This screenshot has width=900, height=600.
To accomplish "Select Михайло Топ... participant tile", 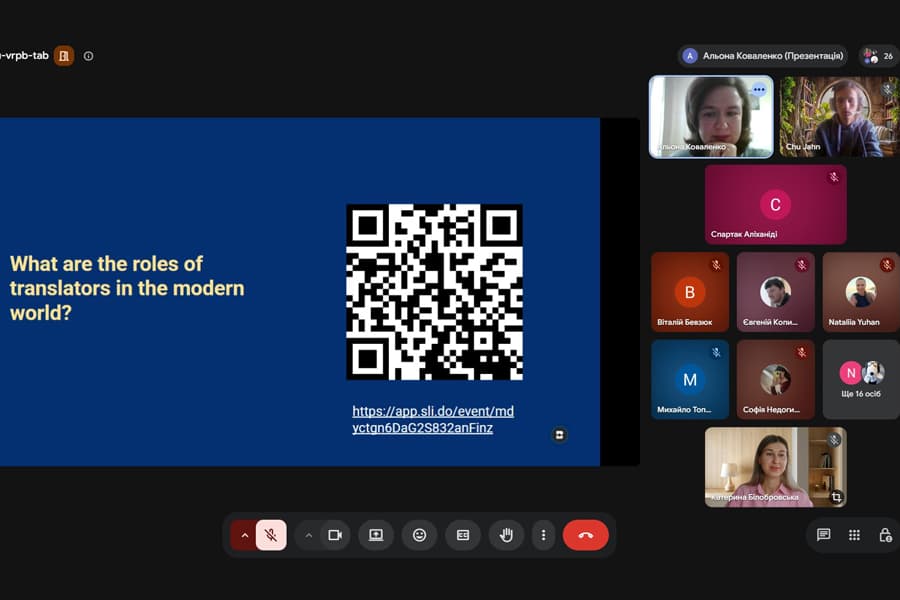I will [x=690, y=380].
